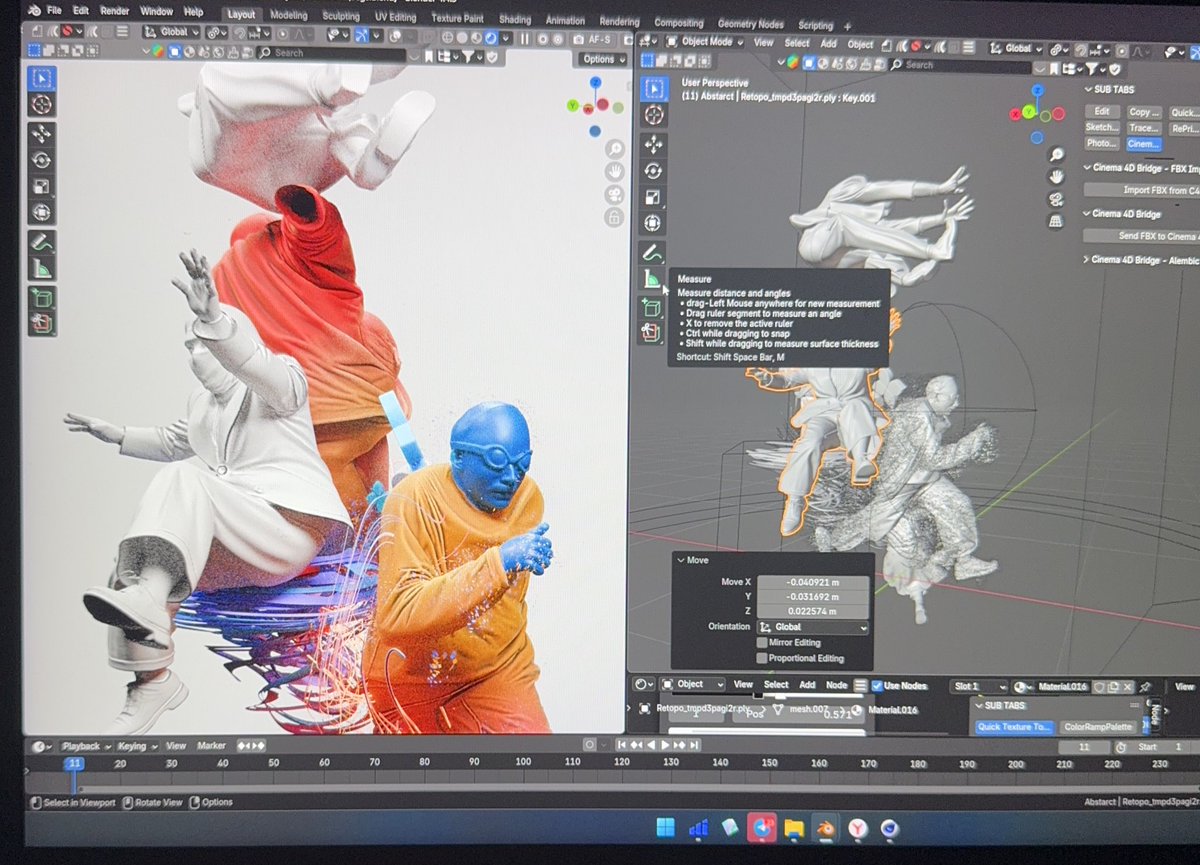Click the pan hand icon in right viewport
The height and width of the screenshot is (865, 1200).
click(1057, 177)
